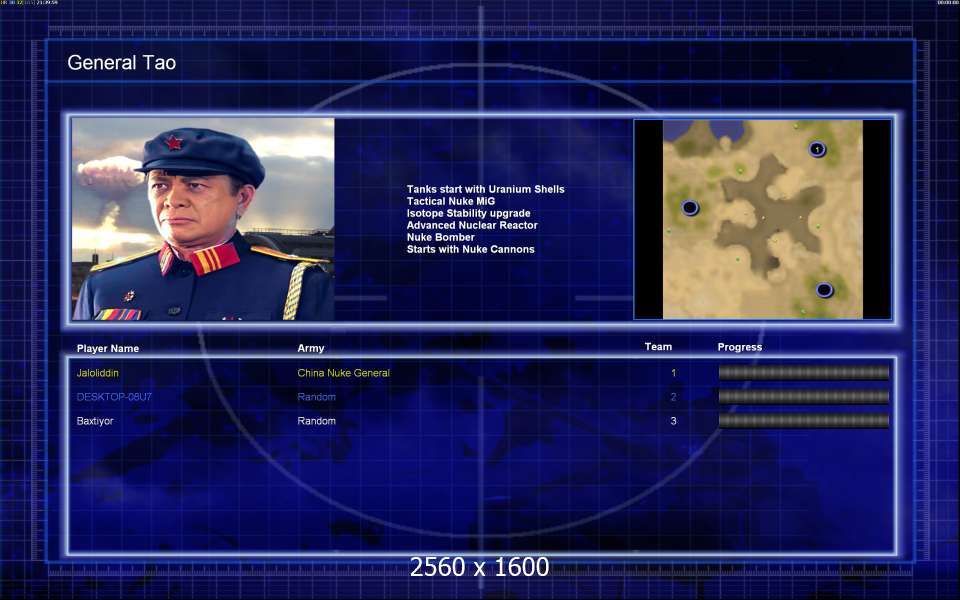Viewport: 960px width, 600px height.
Task: Click team number 2 for DESKTOP-08U7
Action: pyautogui.click(x=673, y=397)
